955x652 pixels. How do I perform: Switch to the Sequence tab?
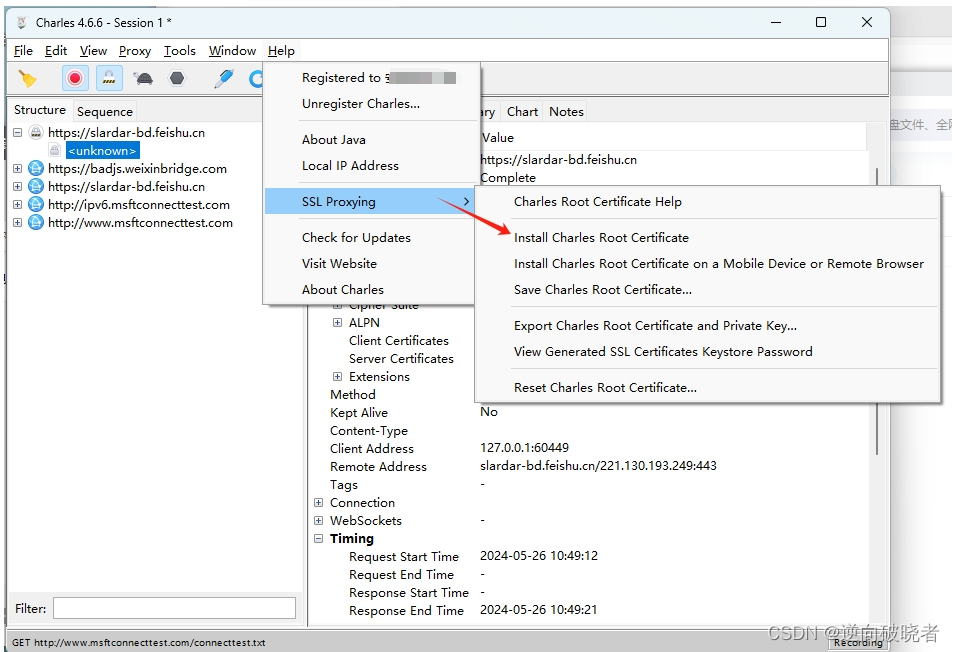pos(105,111)
